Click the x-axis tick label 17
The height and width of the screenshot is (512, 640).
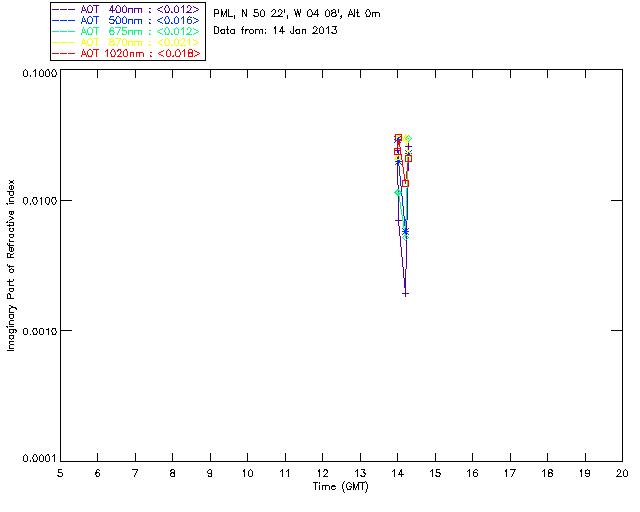510,474
